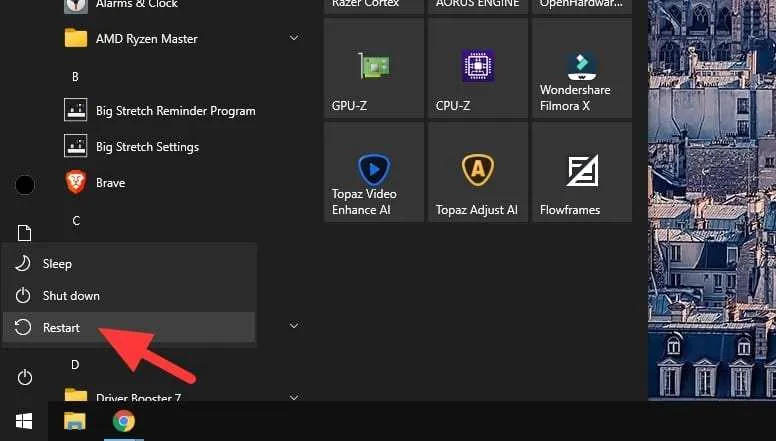The image size is (776, 441).
Task: Jump to letter B section header
Action: tap(75, 77)
